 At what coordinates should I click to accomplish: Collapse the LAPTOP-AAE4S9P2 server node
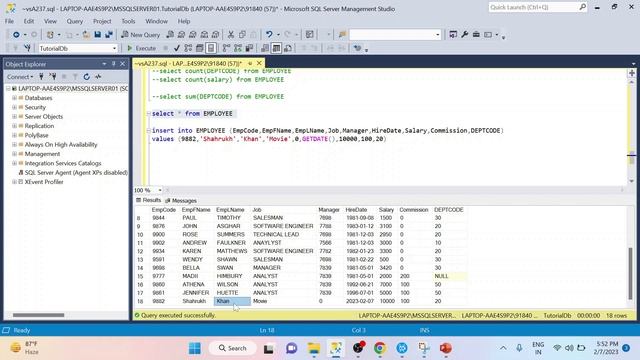click(8, 89)
